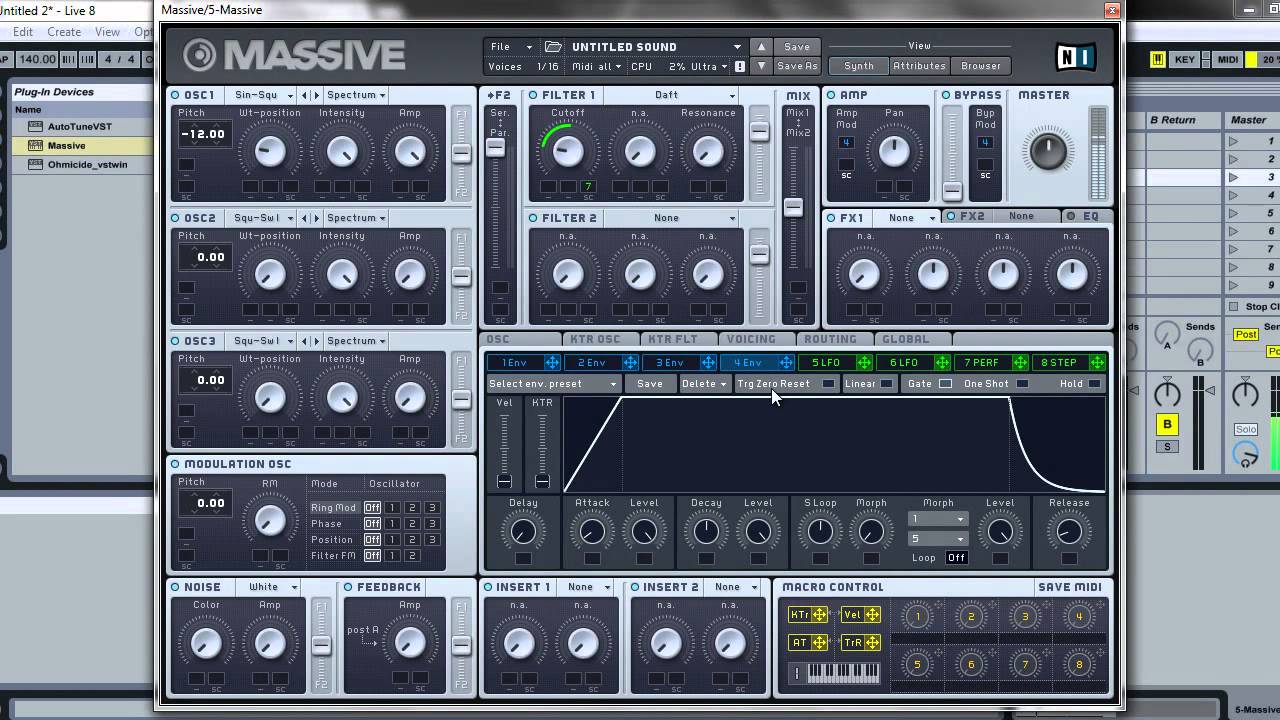Click macro control knob 1
Image resolution: width=1280 pixels, height=720 pixels.
click(917, 617)
